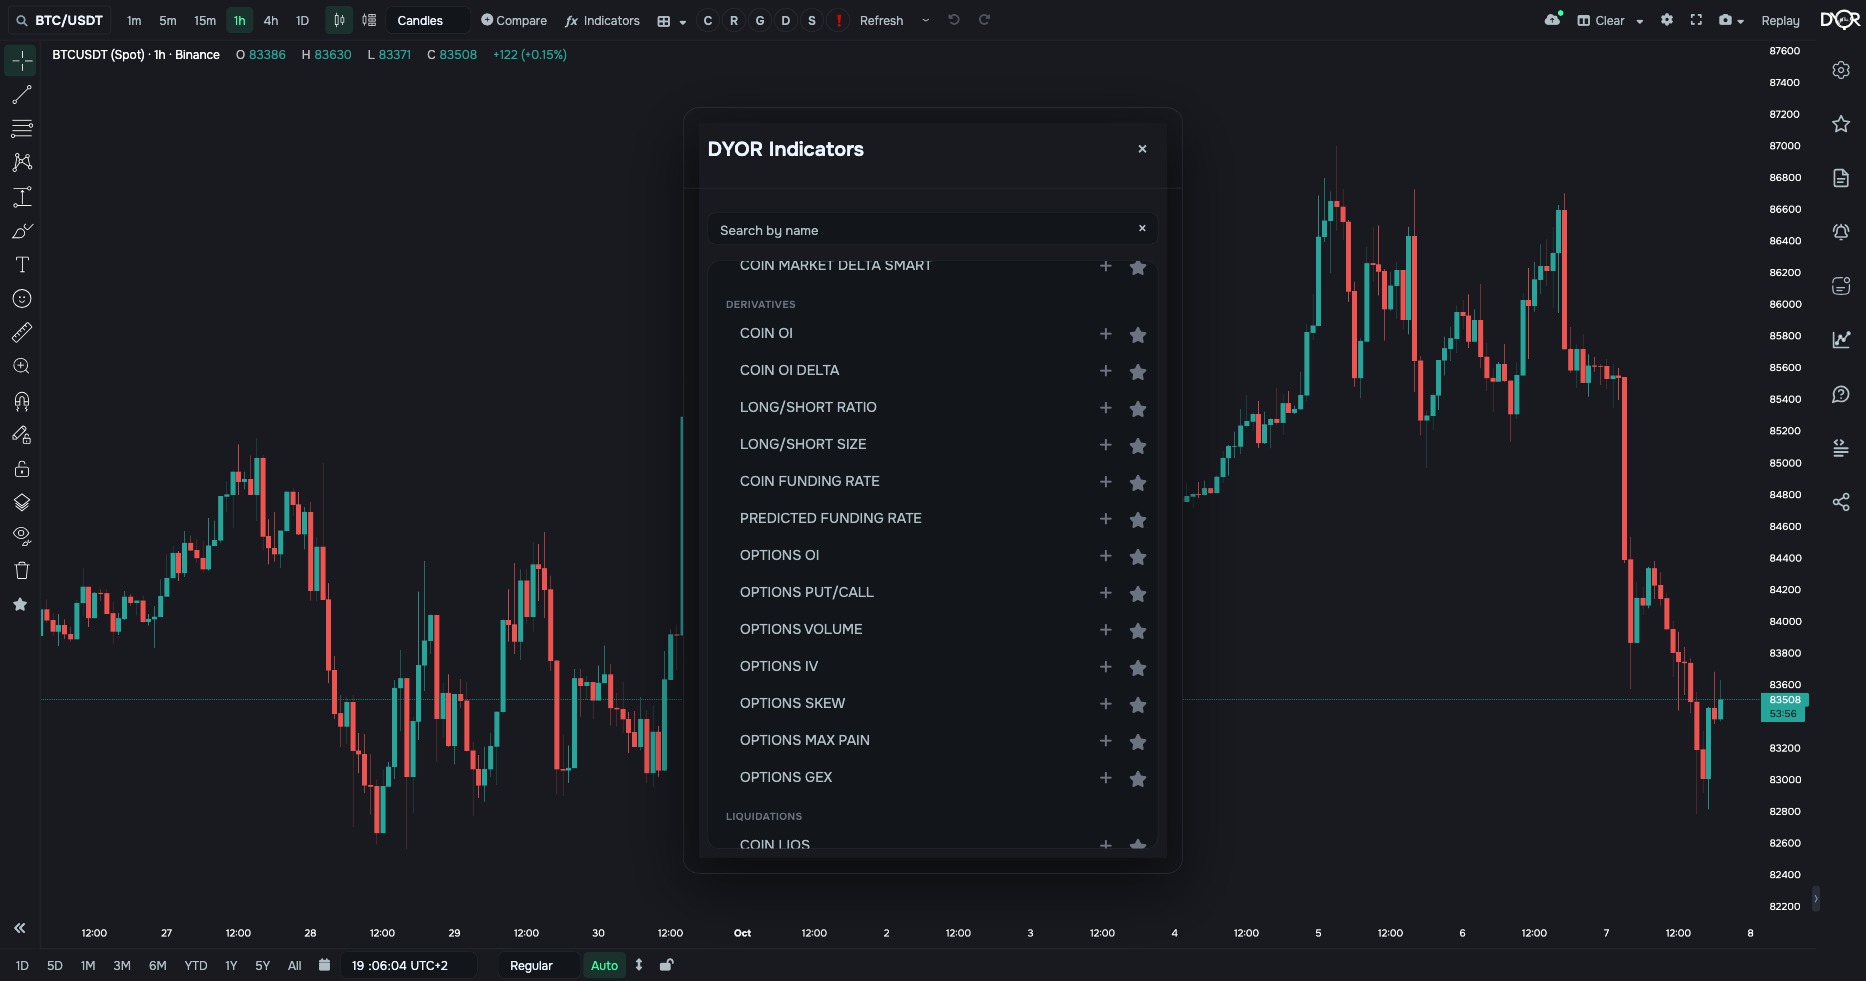This screenshot has height=981, width=1866.
Task: Activate the zoom-in magnifier tool
Action: (21, 366)
